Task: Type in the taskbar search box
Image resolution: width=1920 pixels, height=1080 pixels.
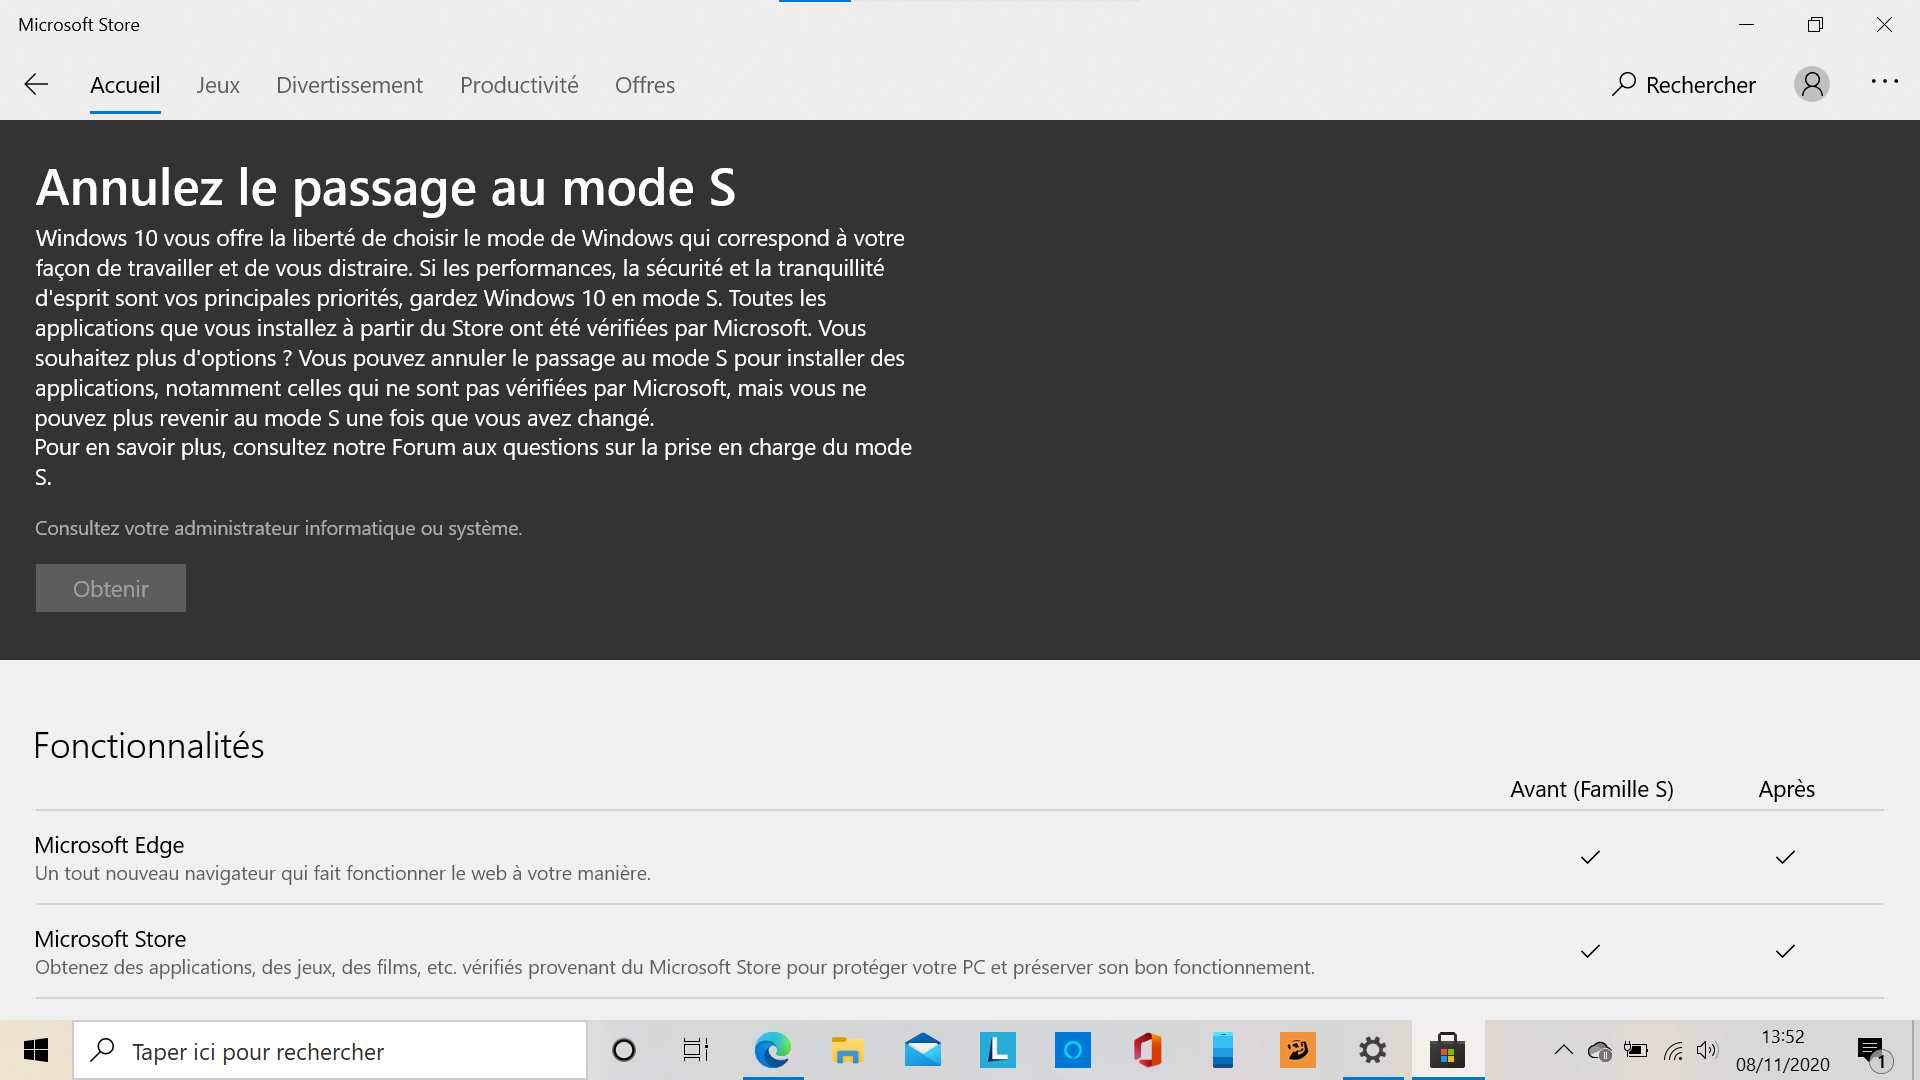Action: [330, 1051]
